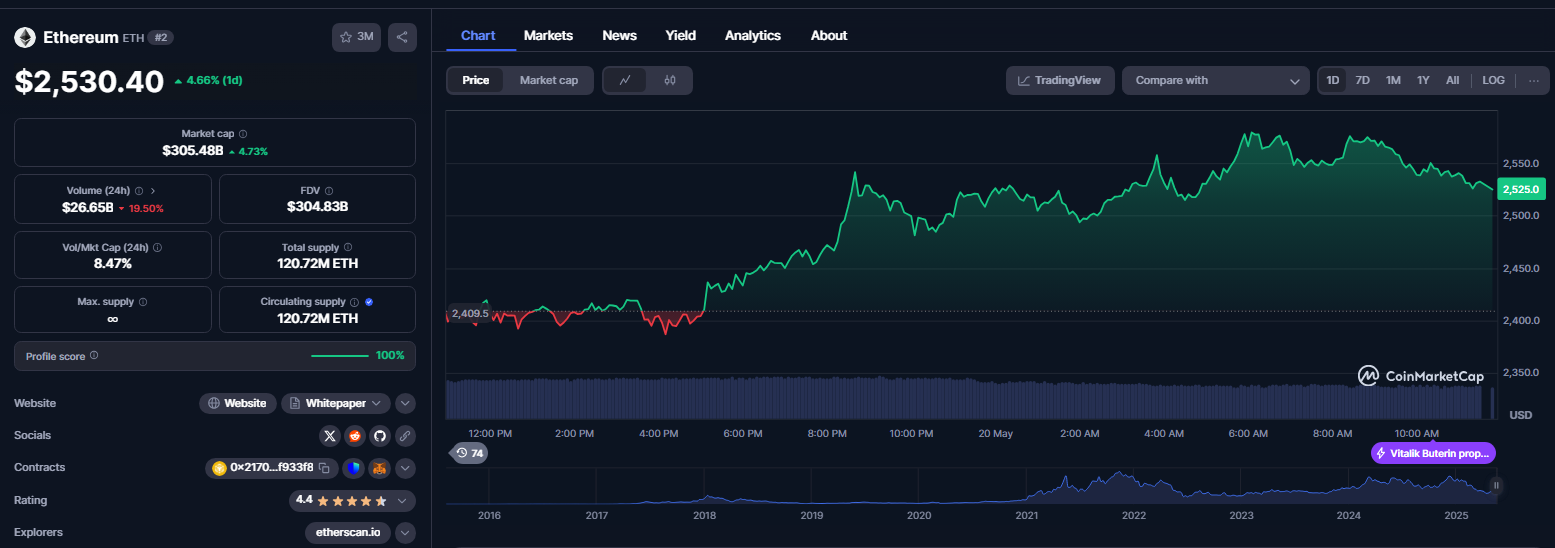Image resolution: width=1555 pixels, height=548 pixels.
Task: Click the chain link icon in Socials
Action: (404, 436)
